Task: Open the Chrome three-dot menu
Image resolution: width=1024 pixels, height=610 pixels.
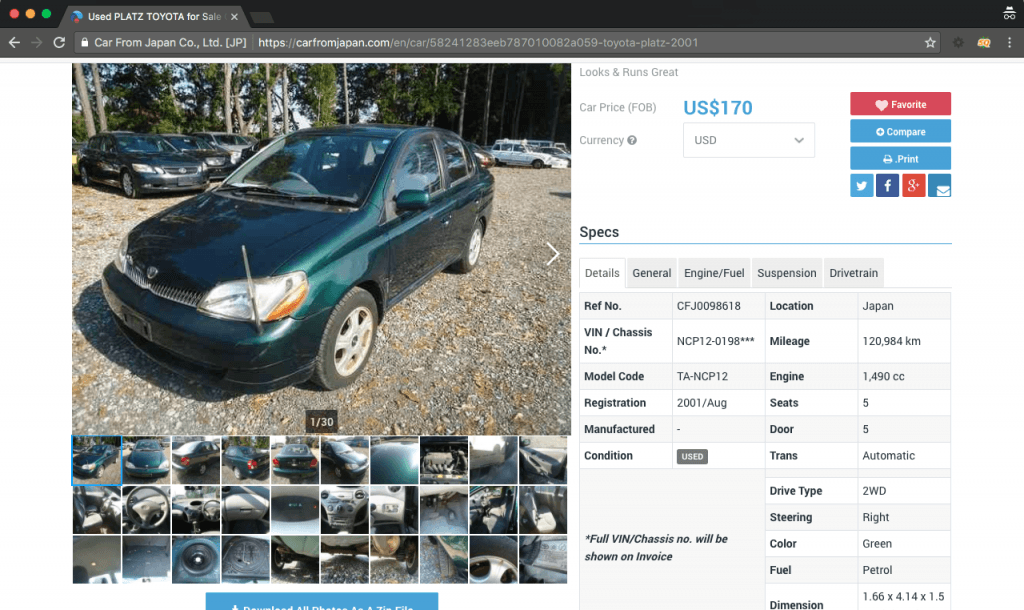Action: click(x=1010, y=42)
